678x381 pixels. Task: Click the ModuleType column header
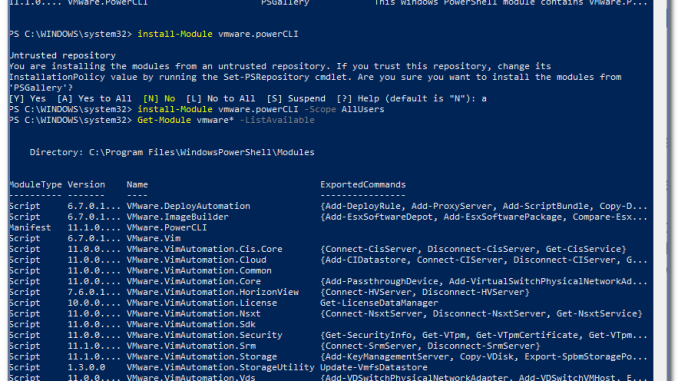(x=35, y=185)
